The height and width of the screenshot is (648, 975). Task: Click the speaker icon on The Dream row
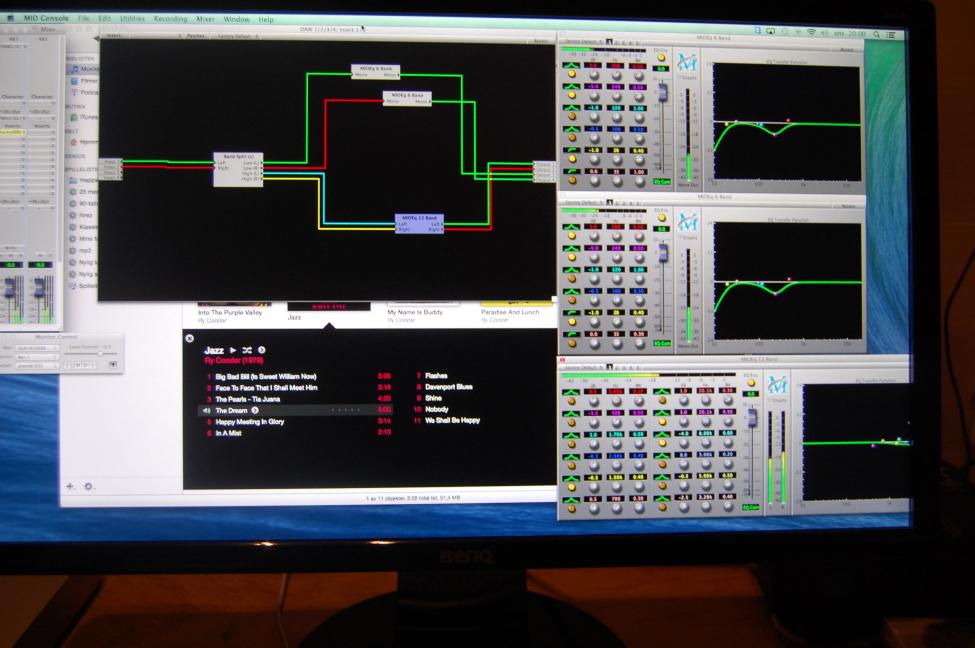tap(206, 410)
